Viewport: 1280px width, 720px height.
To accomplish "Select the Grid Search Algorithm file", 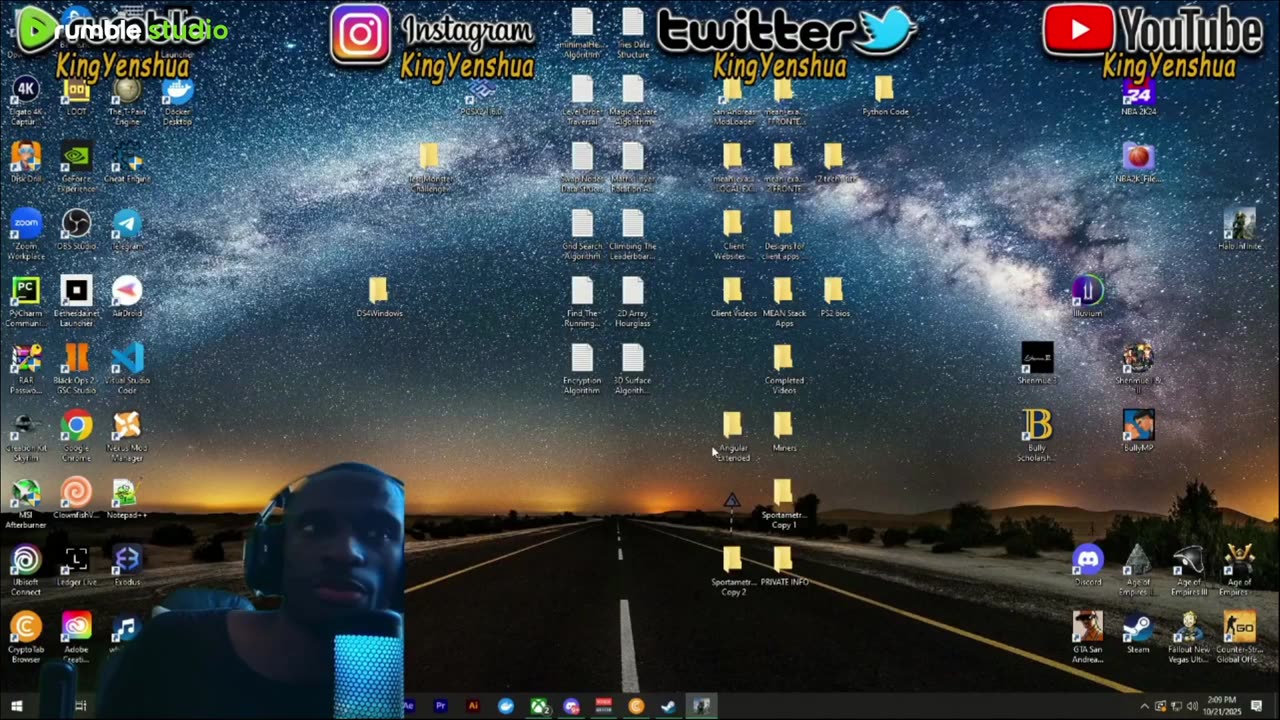I will coord(582,235).
